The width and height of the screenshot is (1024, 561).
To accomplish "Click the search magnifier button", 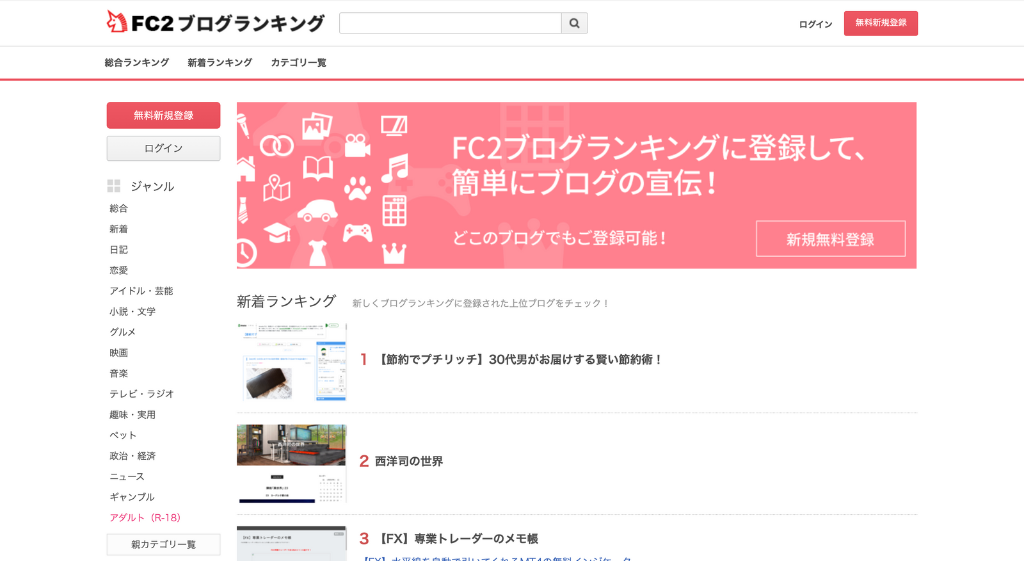I will point(574,24).
